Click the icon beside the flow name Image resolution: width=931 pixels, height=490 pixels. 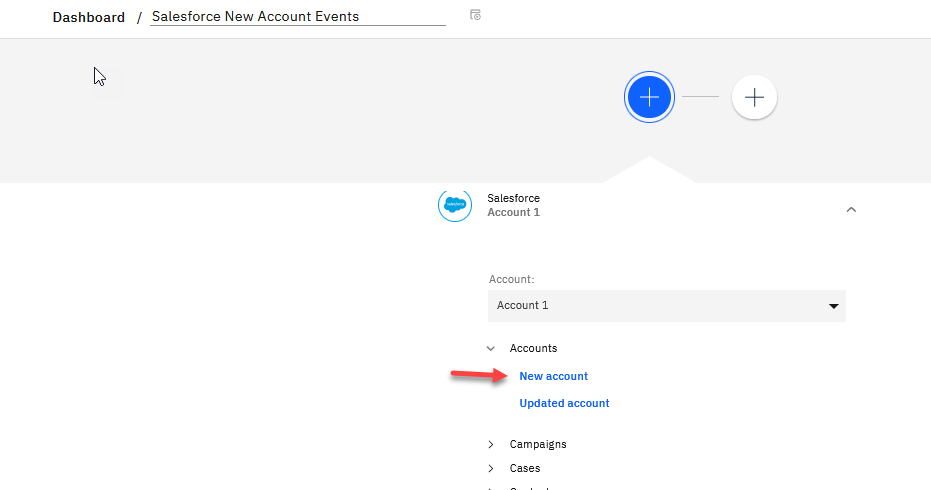coord(475,15)
